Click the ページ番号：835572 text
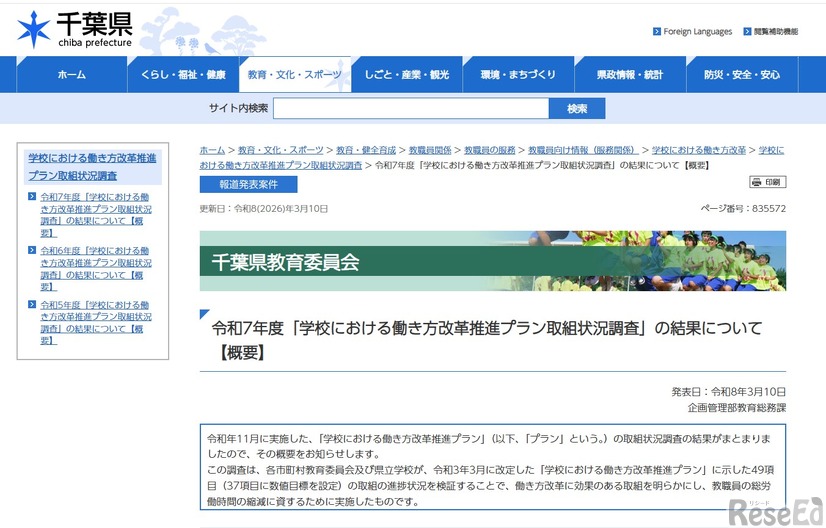The image size is (826, 528). coord(743,209)
